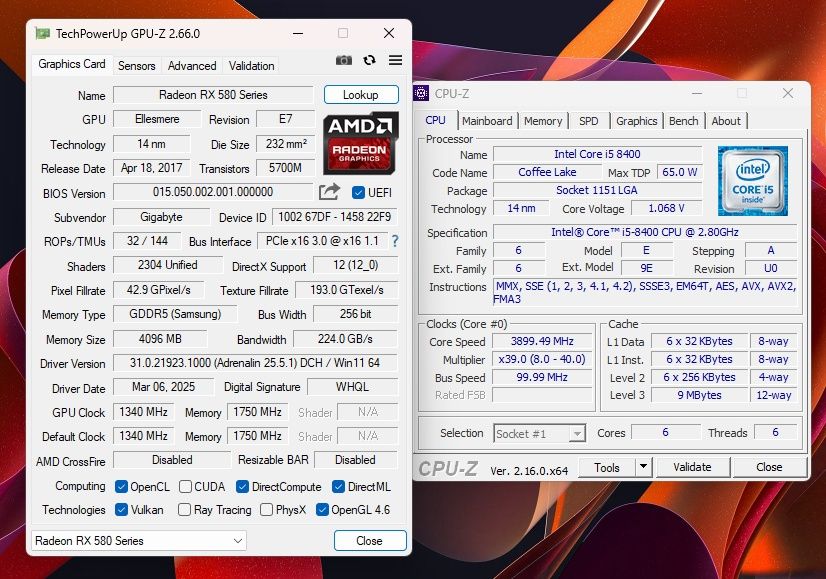Switch to the Sensors tab in GPU-Z
Viewport: 826px width, 579px height.
coord(136,66)
